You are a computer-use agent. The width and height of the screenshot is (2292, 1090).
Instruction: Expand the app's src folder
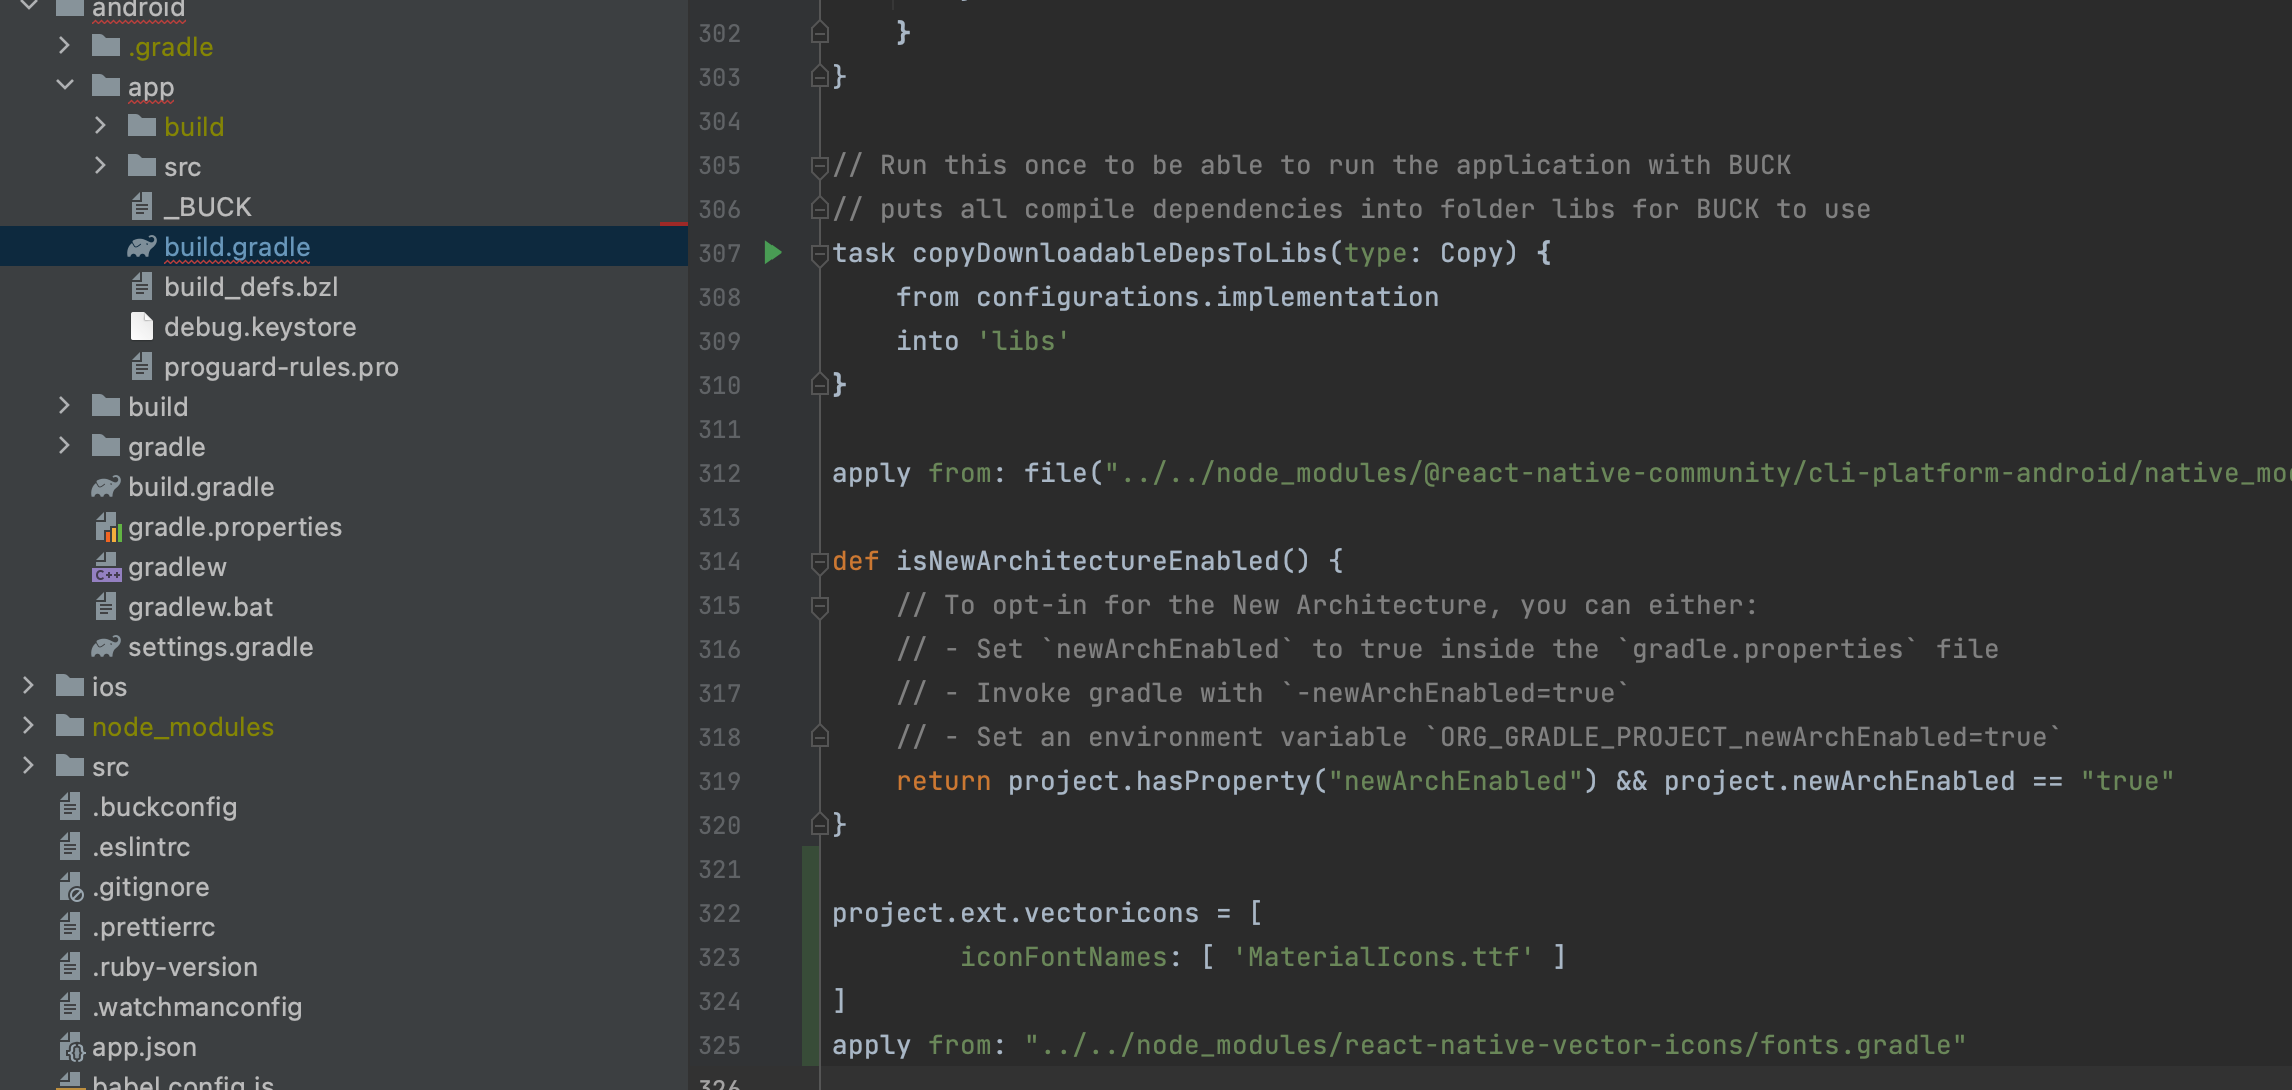100,166
